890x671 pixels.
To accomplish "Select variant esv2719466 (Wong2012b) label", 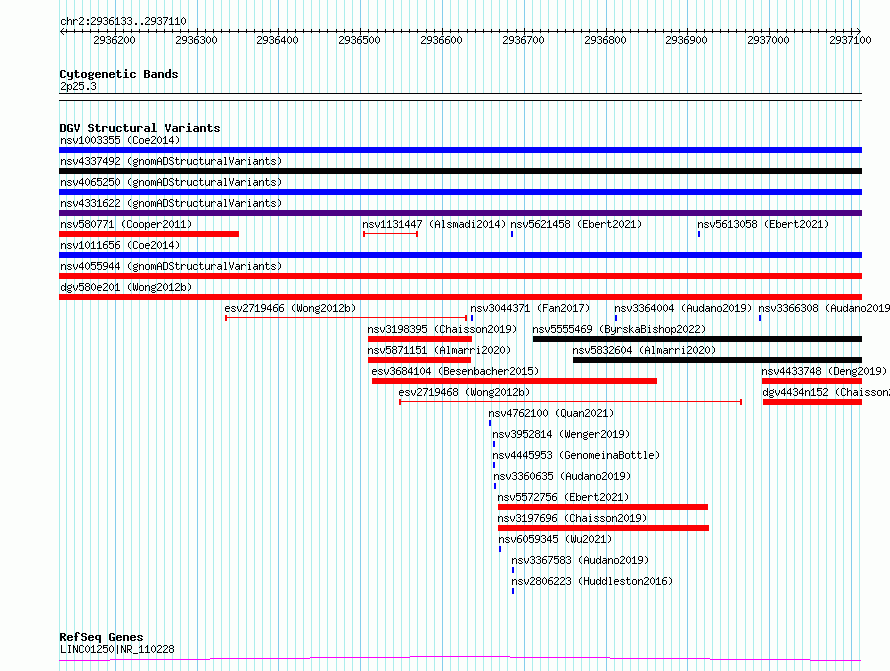I will click(x=290, y=308).
